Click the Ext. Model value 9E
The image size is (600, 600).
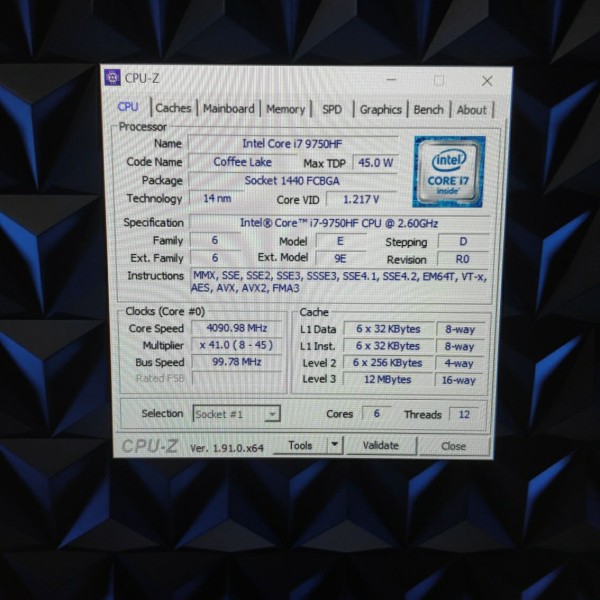coord(340,259)
